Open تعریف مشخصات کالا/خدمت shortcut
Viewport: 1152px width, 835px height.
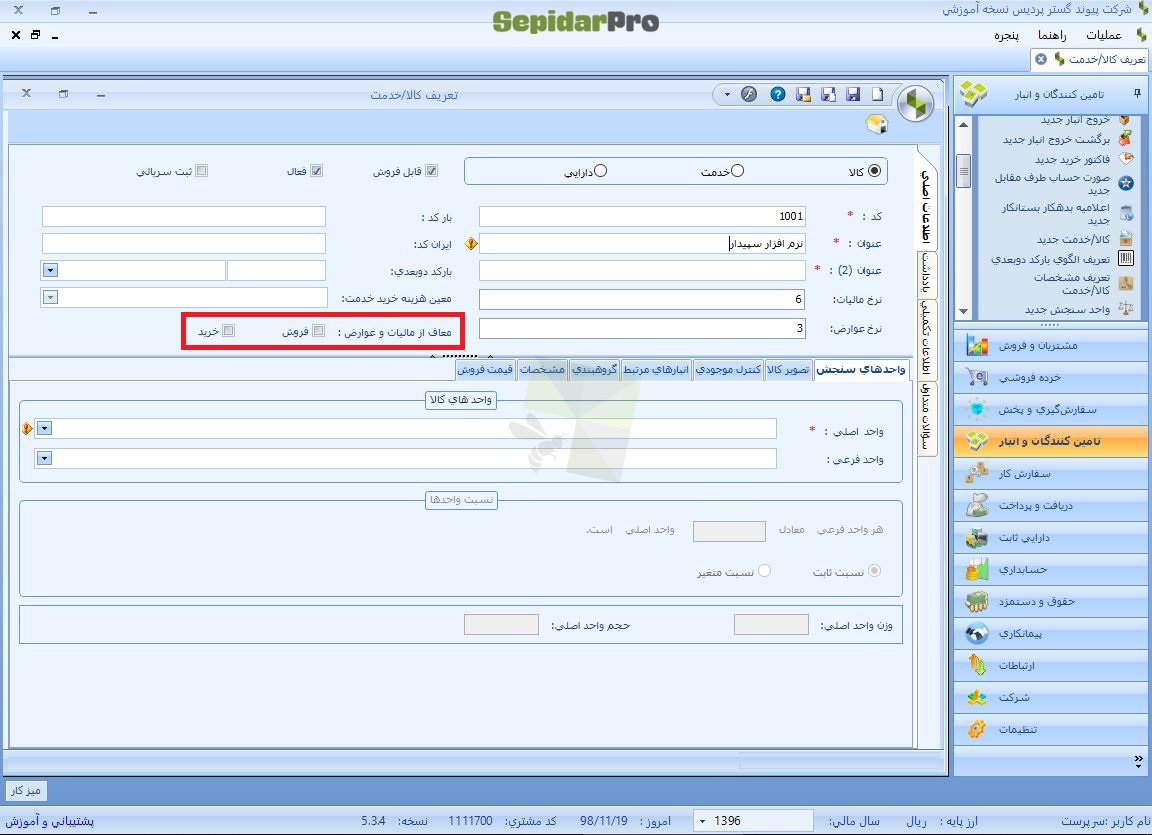(x=1072, y=283)
